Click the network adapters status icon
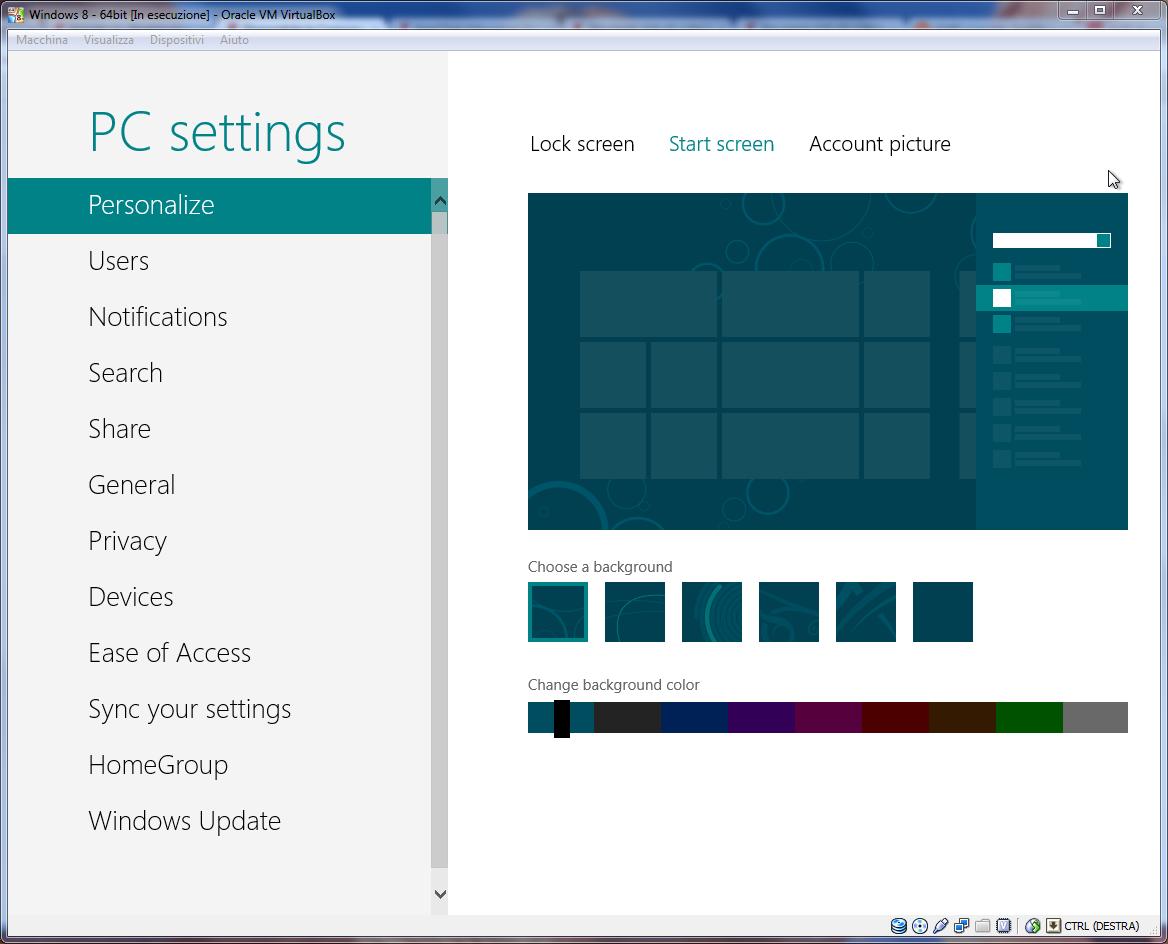The image size is (1168, 944). [x=962, y=925]
